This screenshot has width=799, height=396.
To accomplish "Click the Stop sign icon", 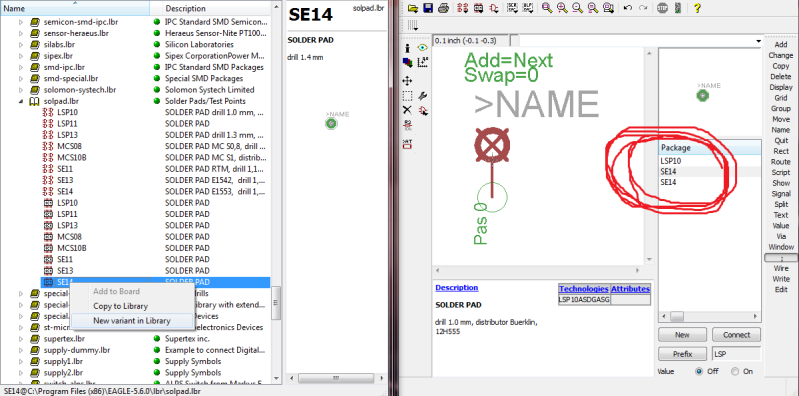I will [662, 8].
